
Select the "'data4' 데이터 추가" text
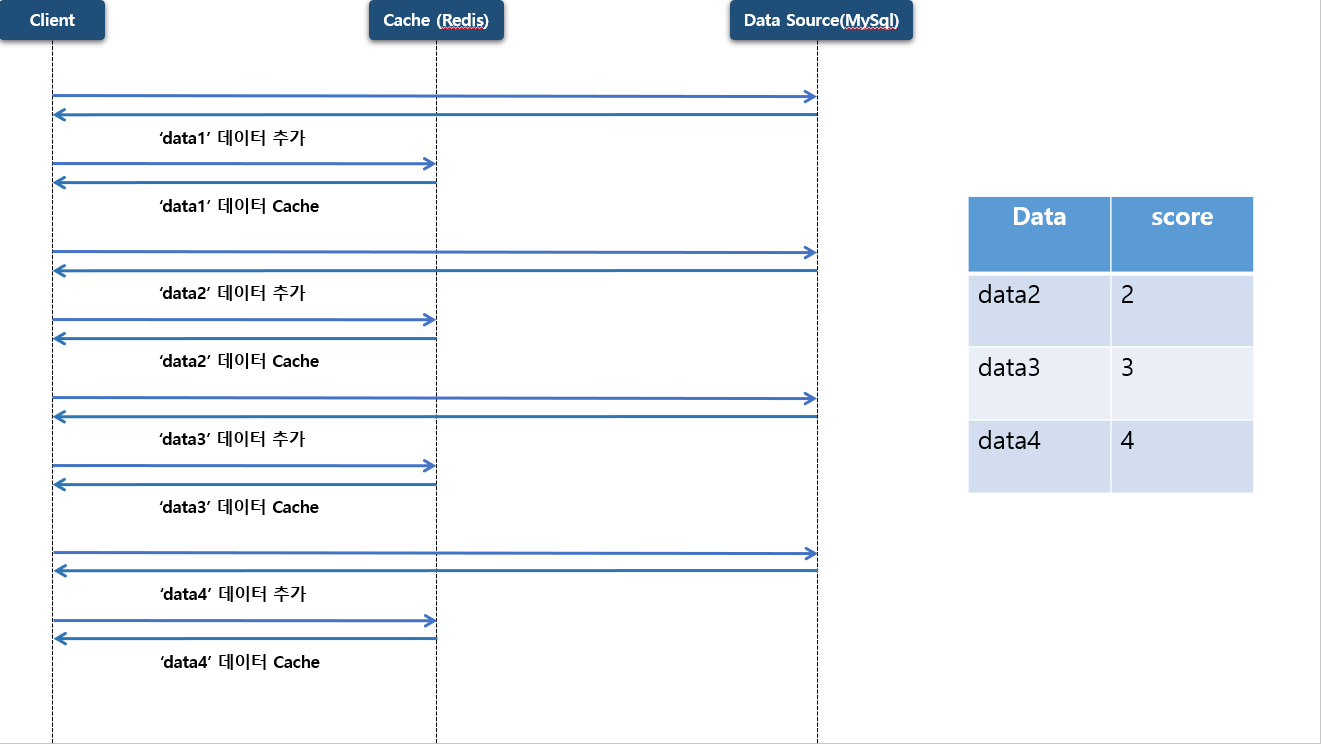pos(232,594)
